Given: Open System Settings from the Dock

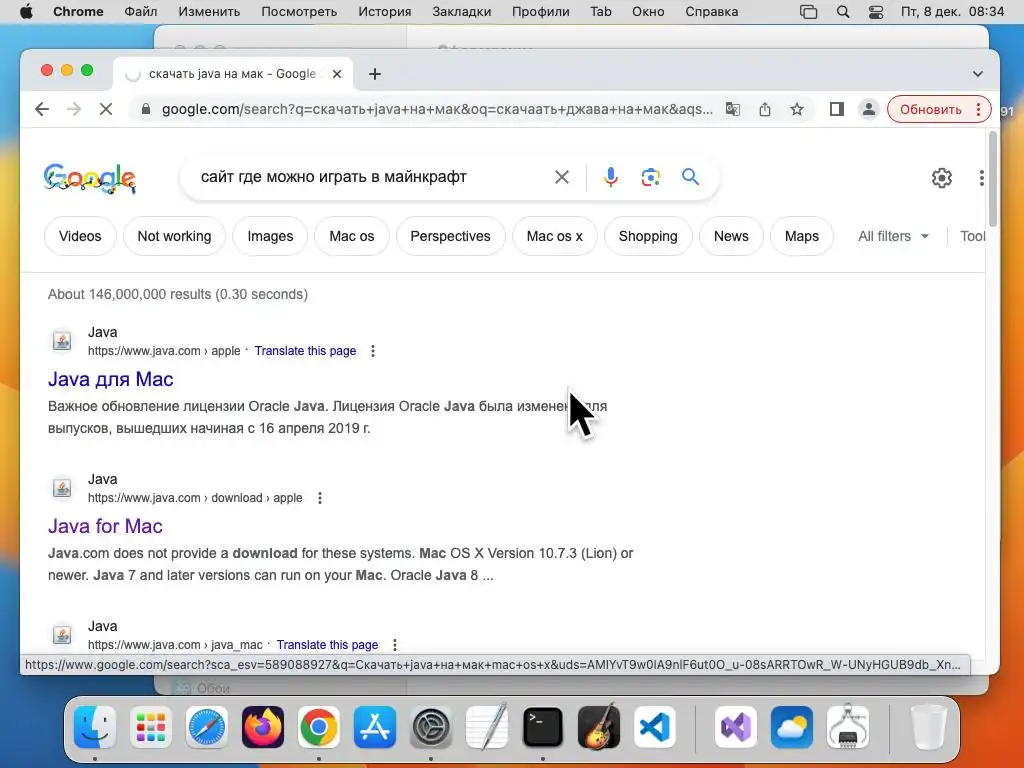Looking at the screenshot, I should click(431, 727).
